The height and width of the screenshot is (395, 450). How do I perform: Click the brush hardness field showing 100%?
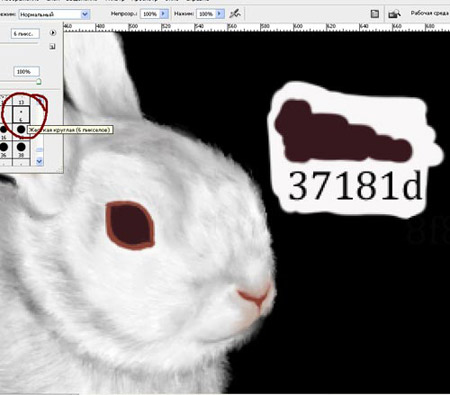click(x=26, y=72)
